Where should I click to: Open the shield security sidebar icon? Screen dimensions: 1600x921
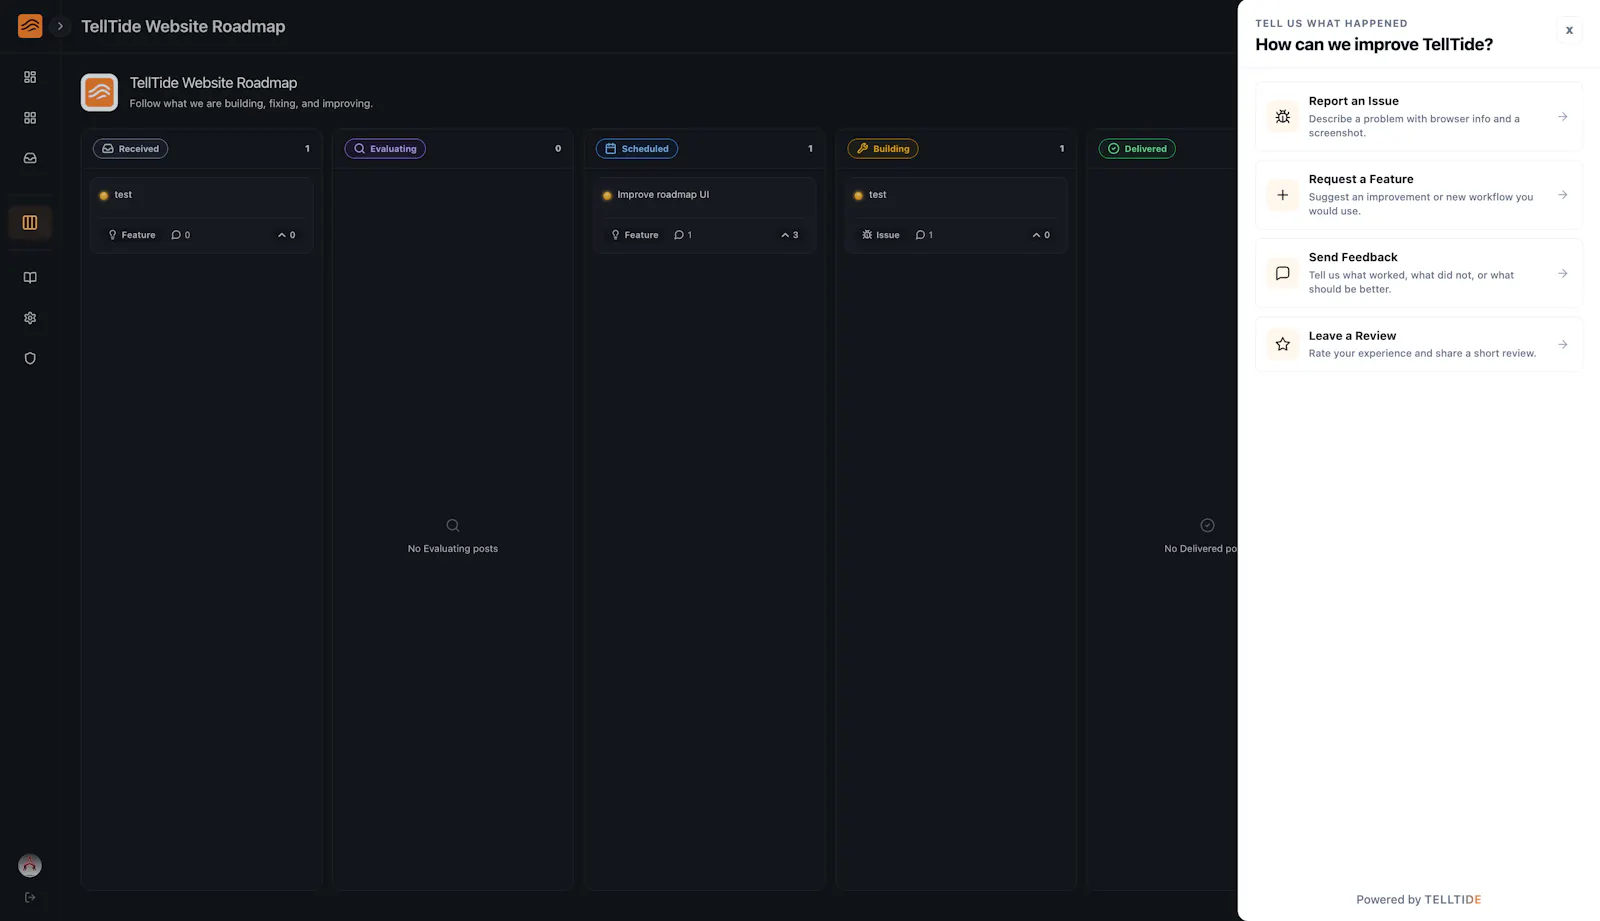click(30, 358)
